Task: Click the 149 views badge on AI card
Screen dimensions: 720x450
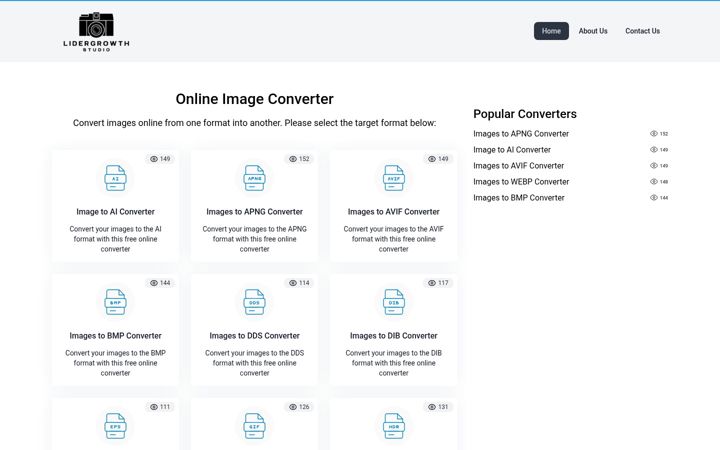Action: [x=160, y=159]
